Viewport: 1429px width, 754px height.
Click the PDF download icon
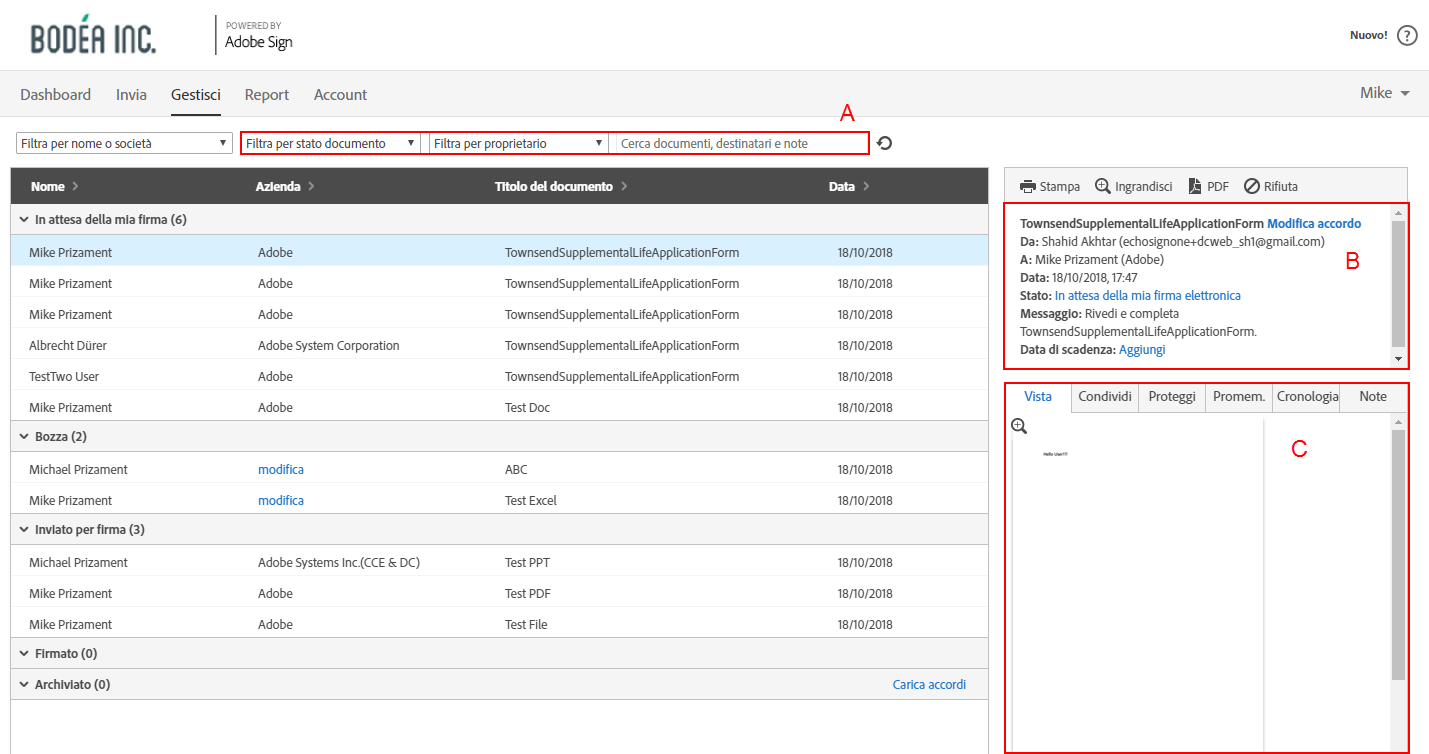pos(1194,186)
